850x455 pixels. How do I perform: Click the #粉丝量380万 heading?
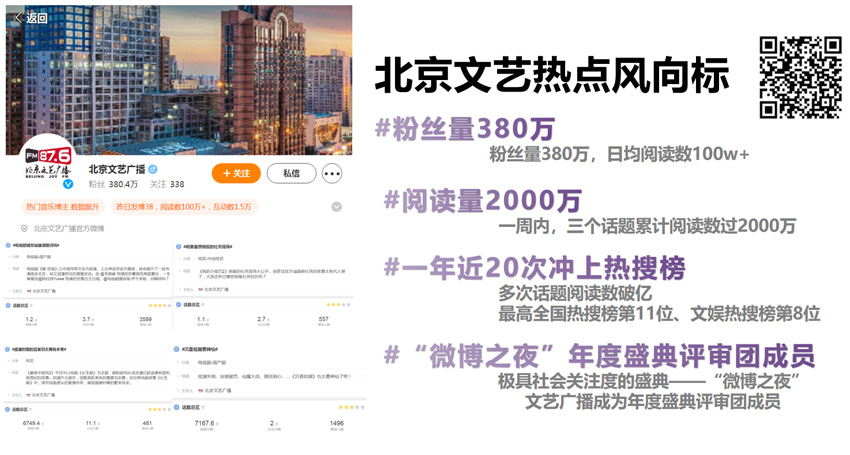pyautogui.click(x=465, y=129)
